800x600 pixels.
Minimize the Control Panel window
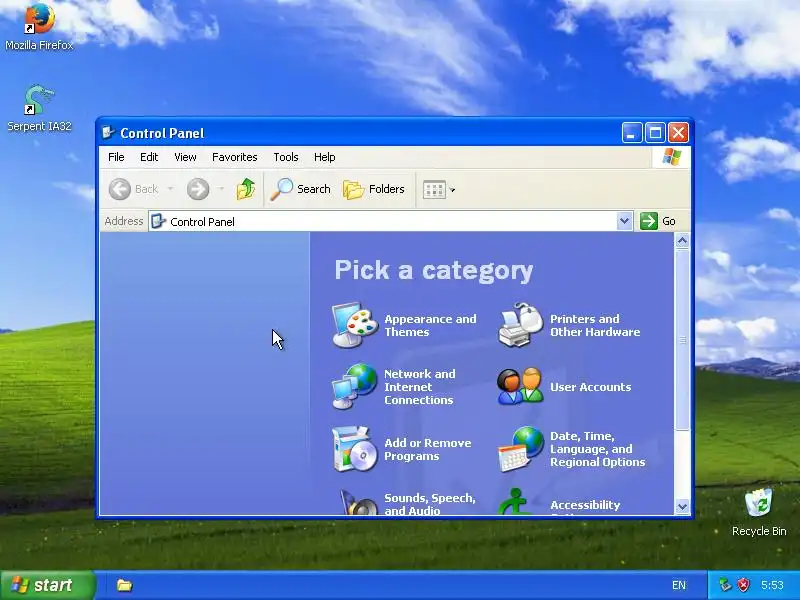632,133
